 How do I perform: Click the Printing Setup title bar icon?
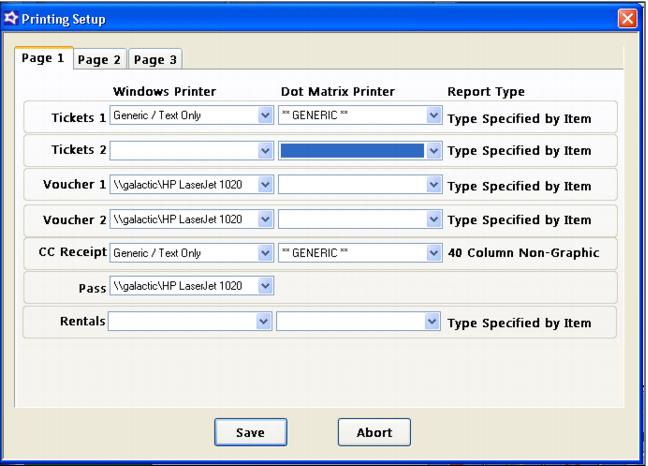(12, 18)
